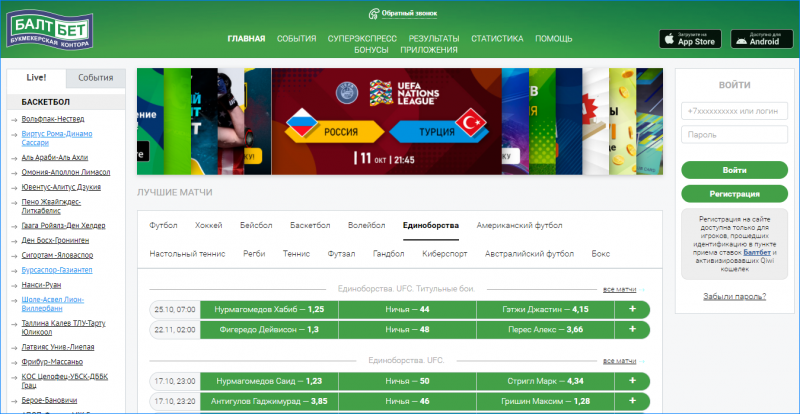
Task: Select Ничья at 44 odds
Action: 408,309
